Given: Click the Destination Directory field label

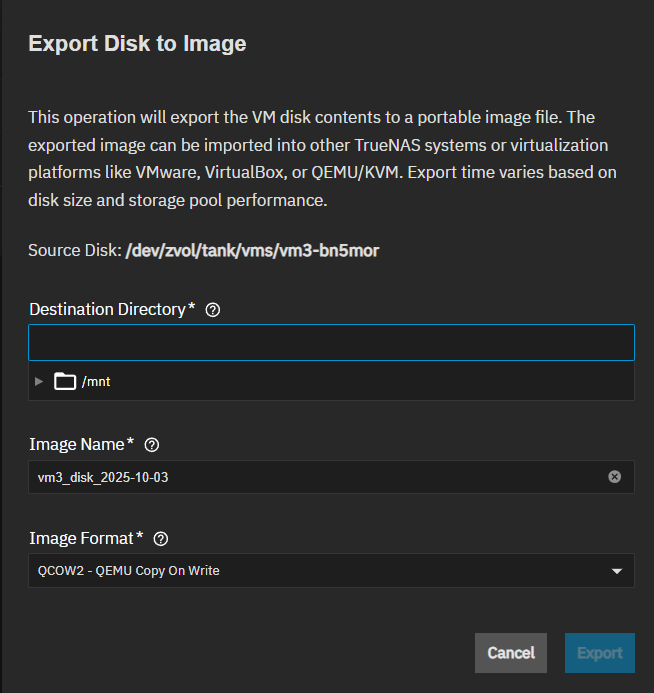Looking at the screenshot, I should [x=108, y=310].
